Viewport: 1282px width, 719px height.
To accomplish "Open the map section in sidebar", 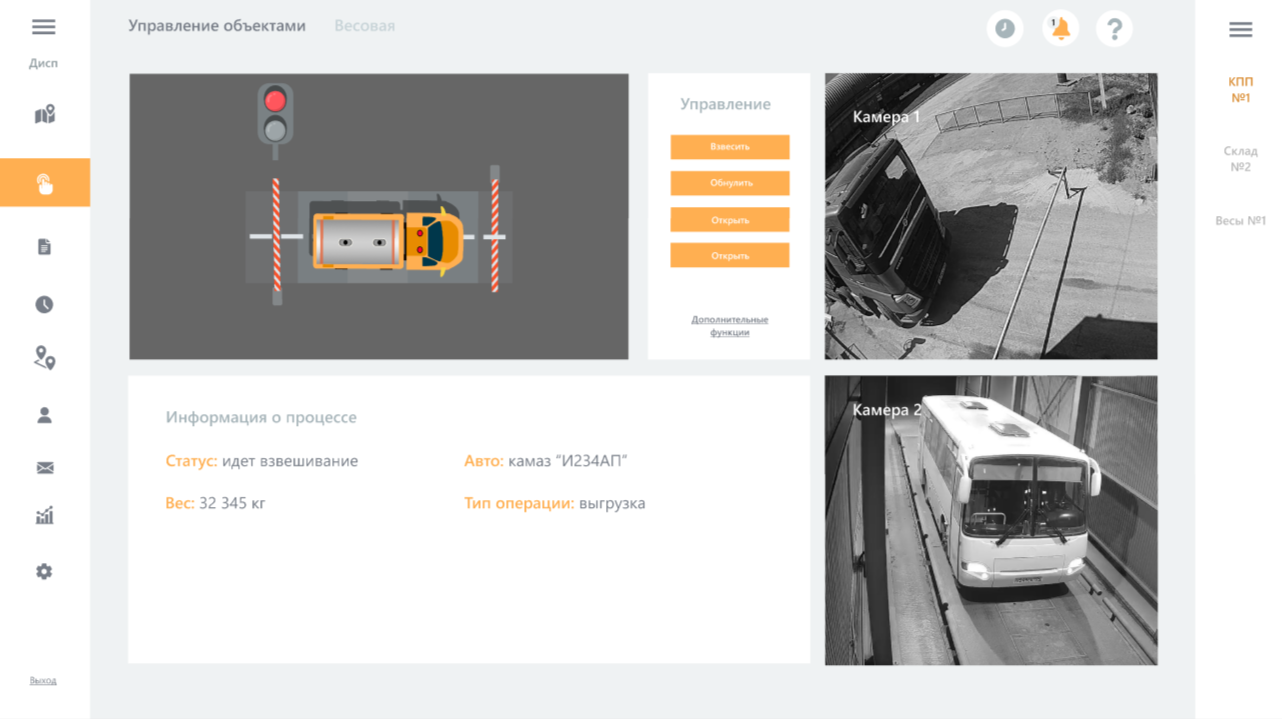I will (44, 115).
